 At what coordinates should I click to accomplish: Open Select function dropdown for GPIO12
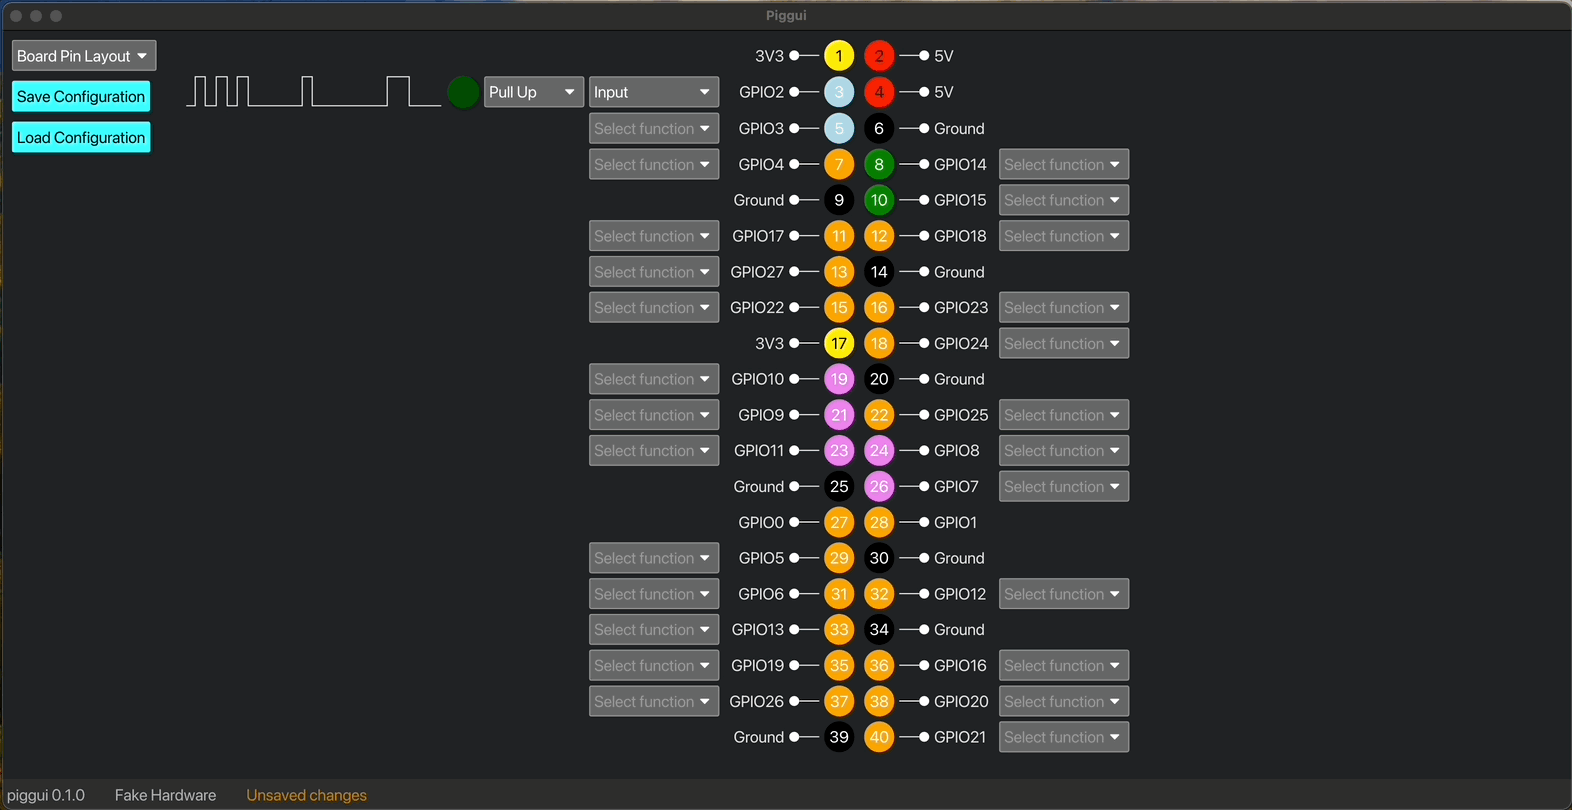pyautogui.click(x=1064, y=594)
